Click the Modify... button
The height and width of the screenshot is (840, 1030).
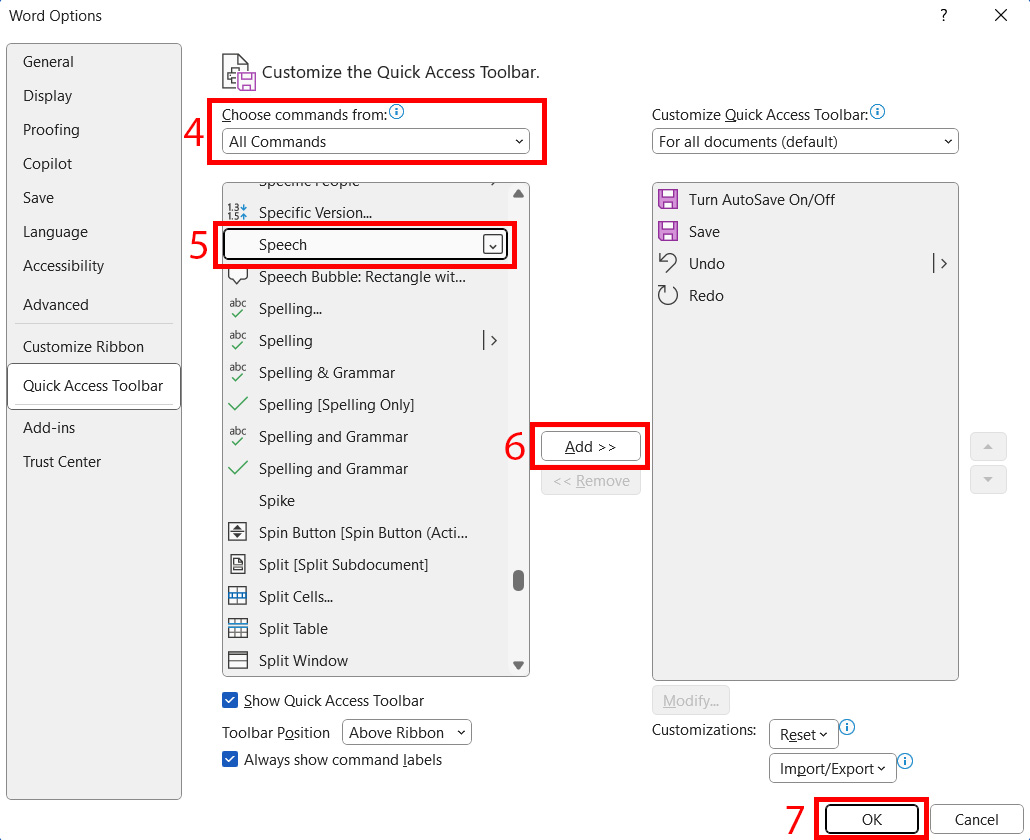tap(690, 700)
